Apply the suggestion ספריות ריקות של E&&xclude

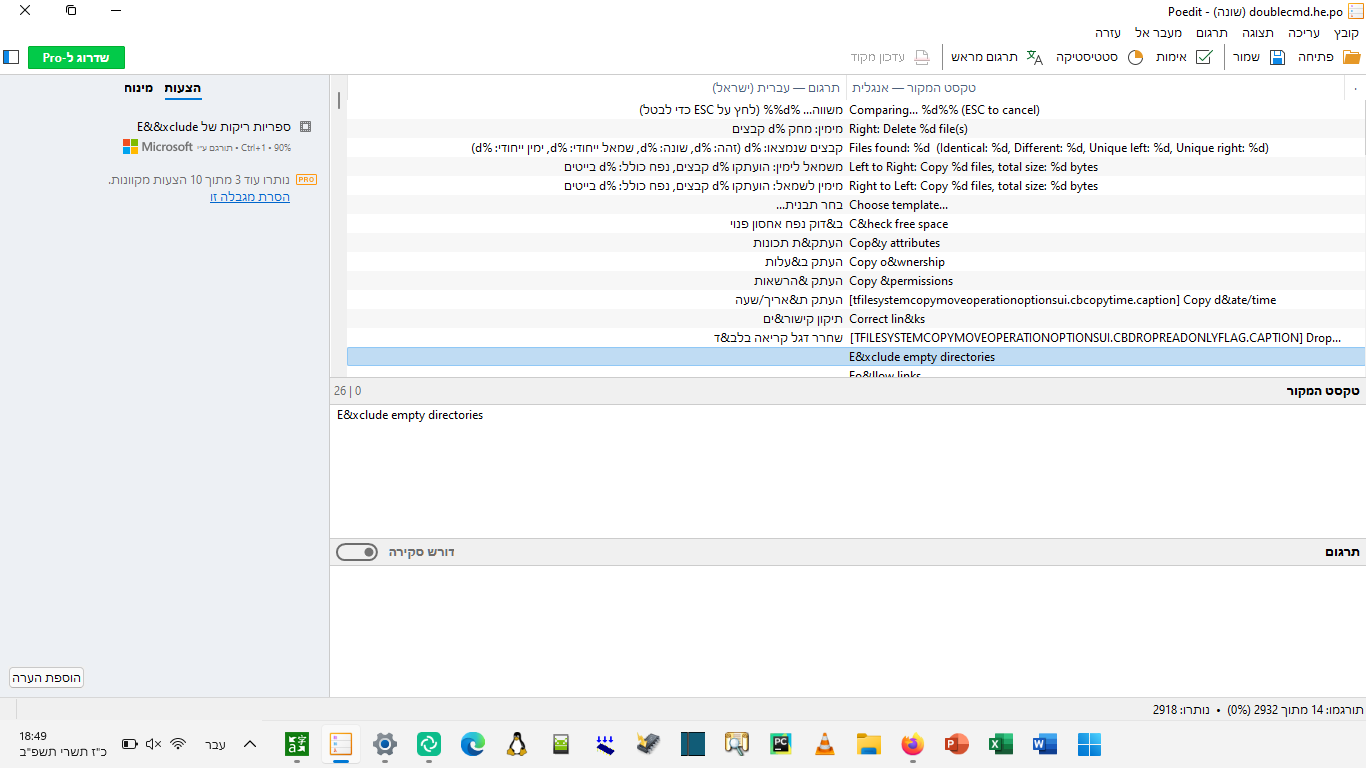point(214,127)
